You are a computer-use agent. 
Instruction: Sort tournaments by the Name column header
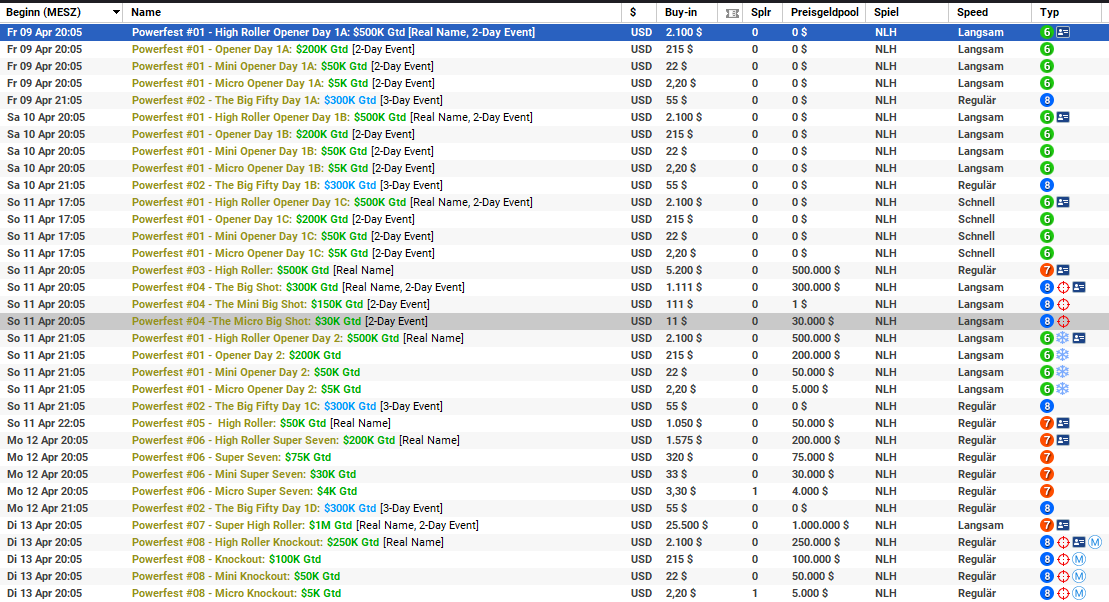[x=146, y=13]
